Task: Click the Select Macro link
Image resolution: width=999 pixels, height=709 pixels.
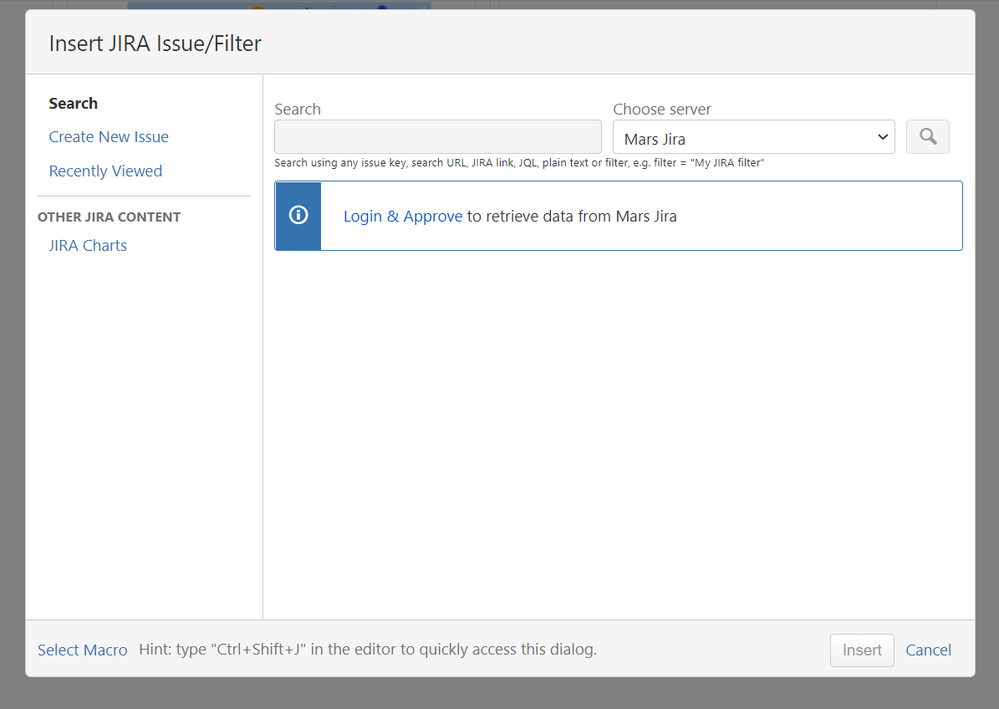Action: [82, 650]
